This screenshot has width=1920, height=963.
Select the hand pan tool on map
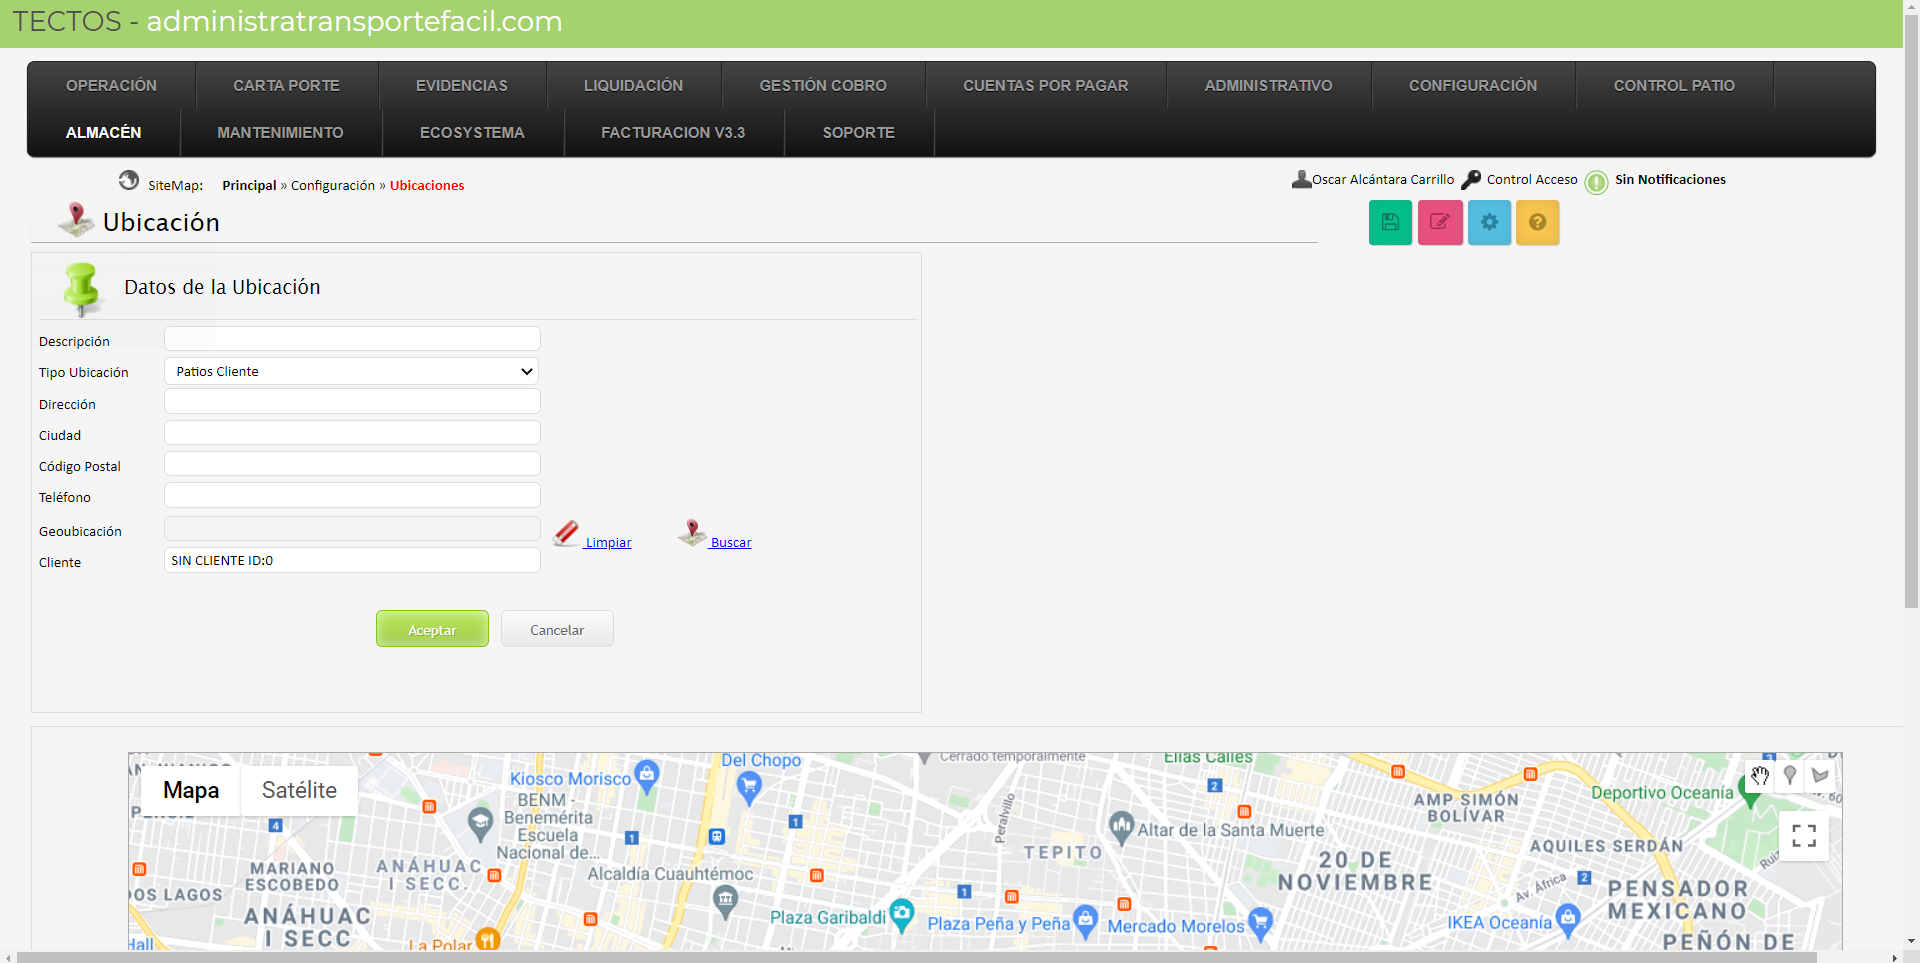[x=1760, y=775]
